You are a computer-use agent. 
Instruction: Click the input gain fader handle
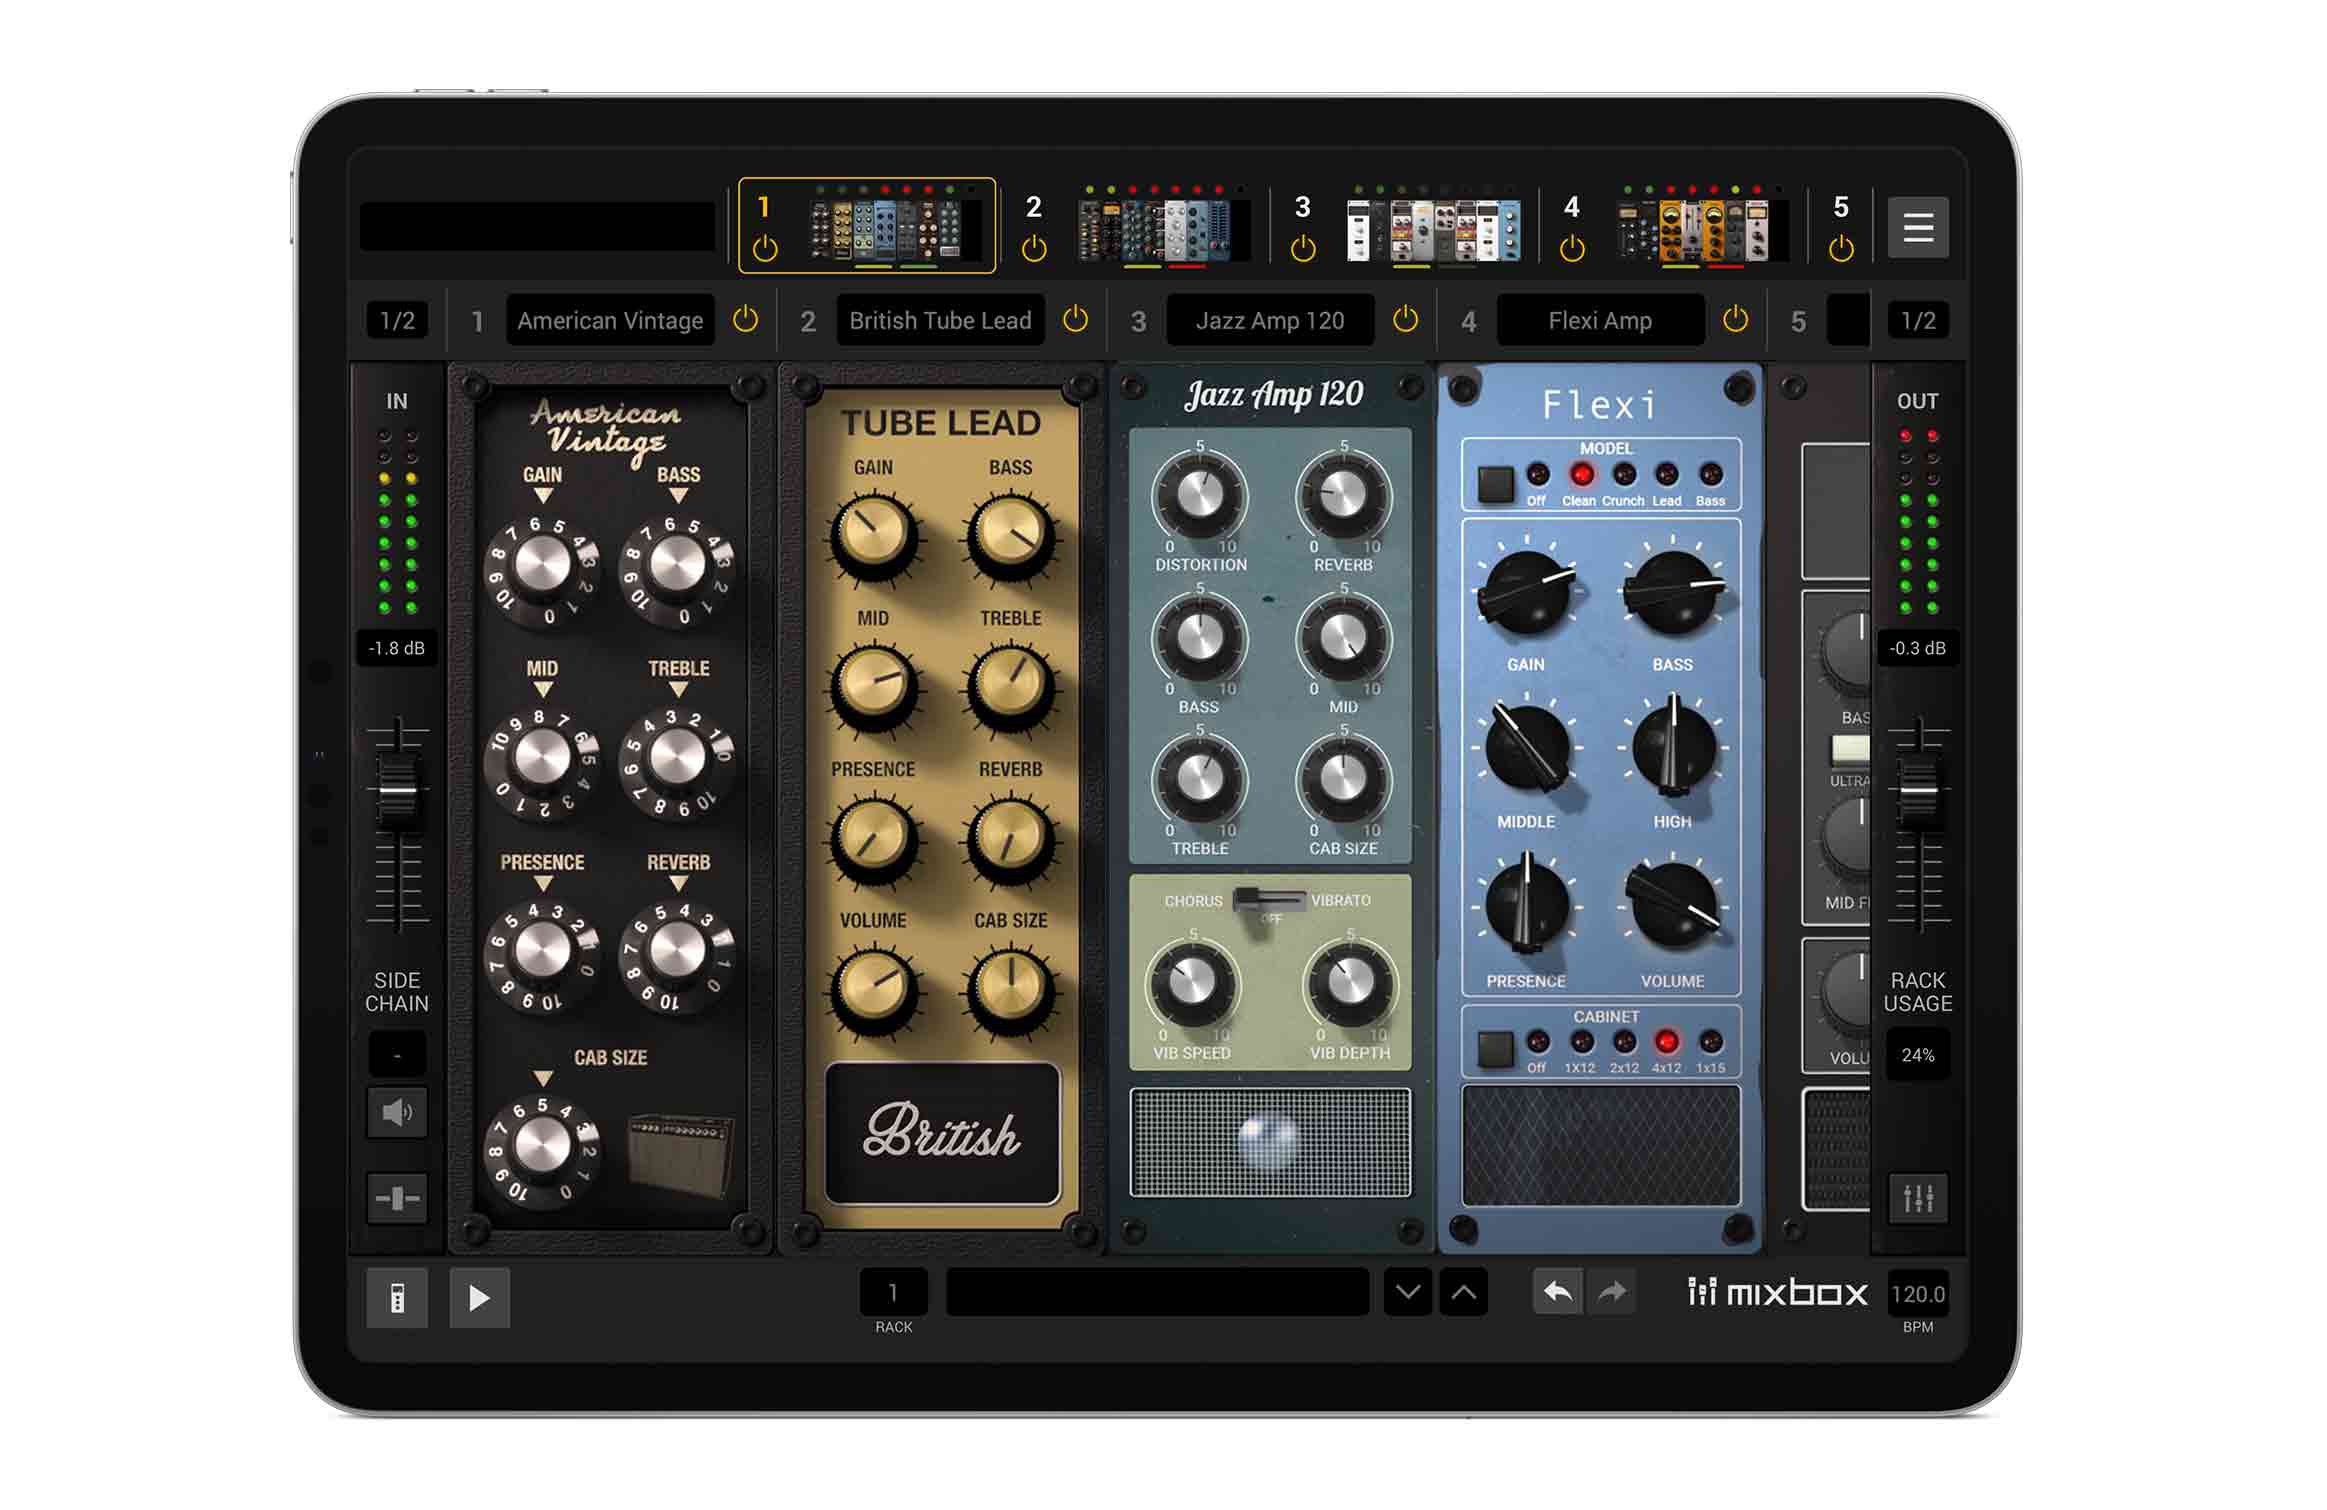pyautogui.click(x=397, y=791)
